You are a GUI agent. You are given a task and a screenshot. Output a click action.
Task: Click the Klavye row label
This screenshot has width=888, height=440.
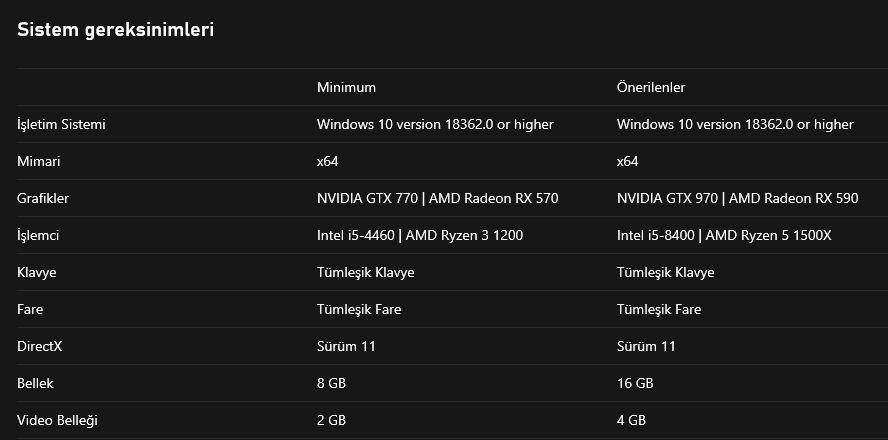tap(37, 272)
